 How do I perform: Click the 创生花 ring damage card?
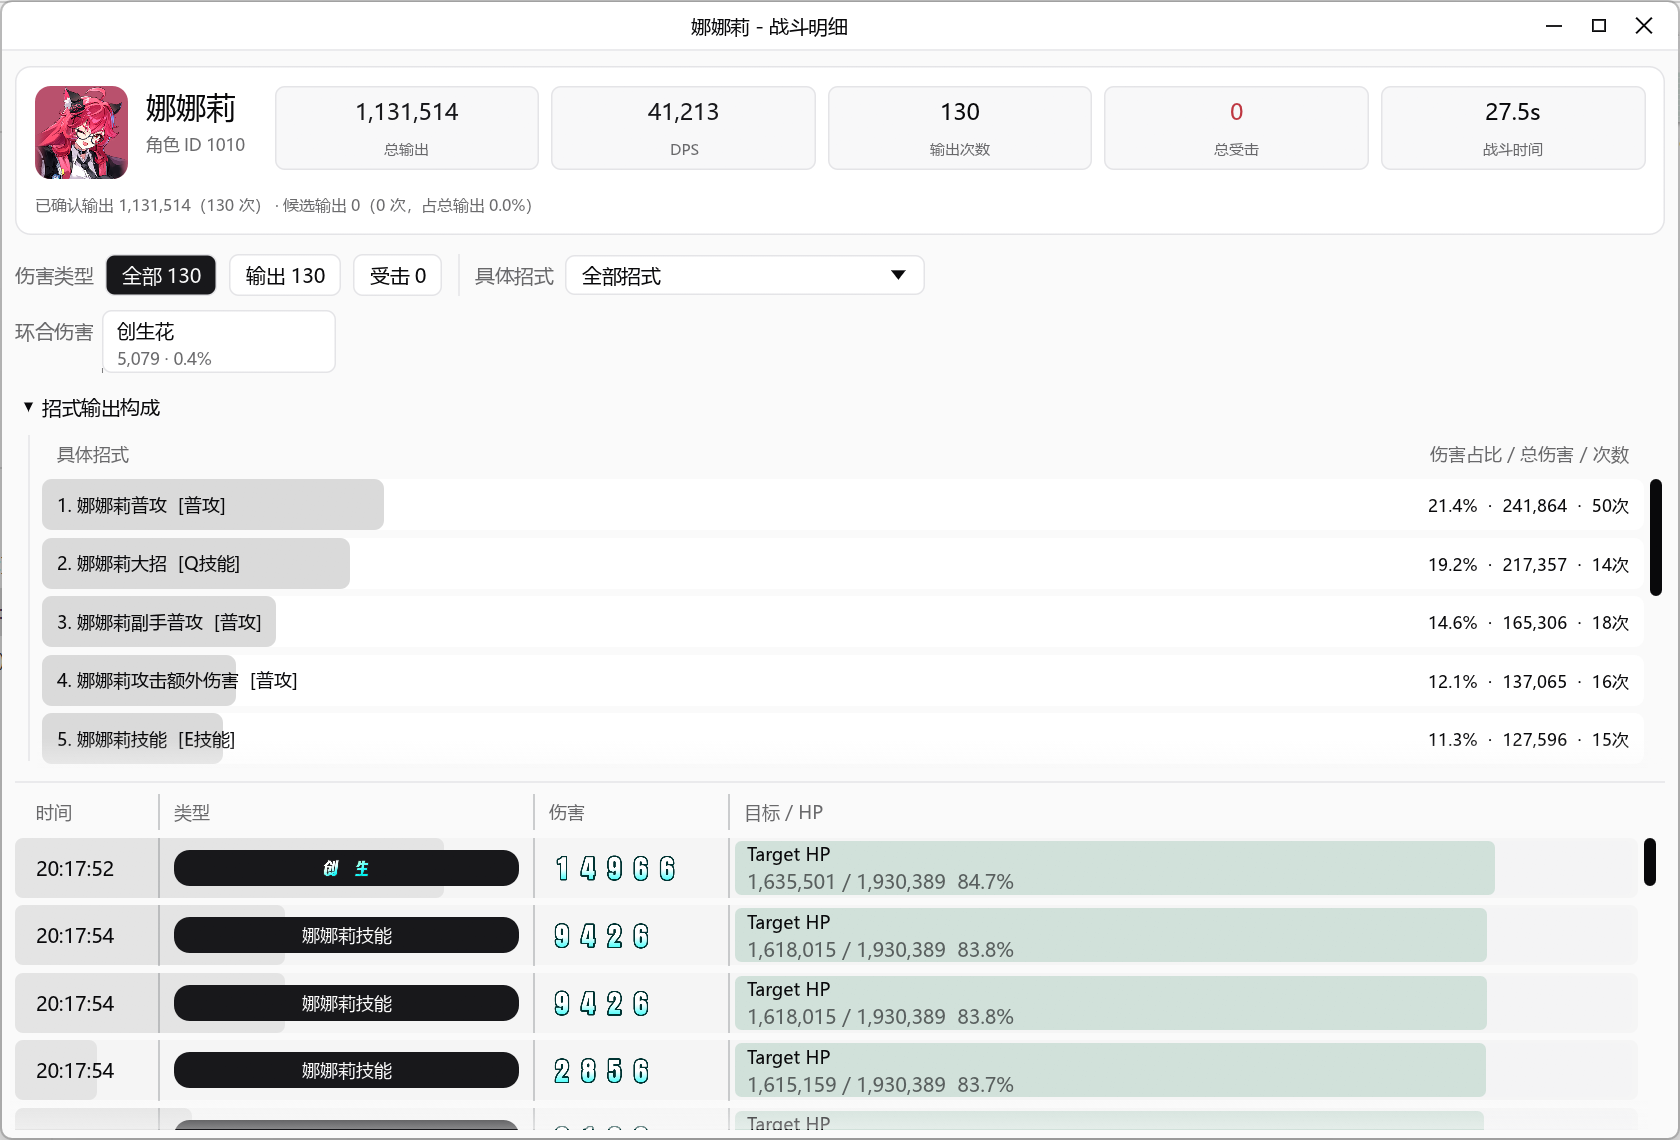219,342
